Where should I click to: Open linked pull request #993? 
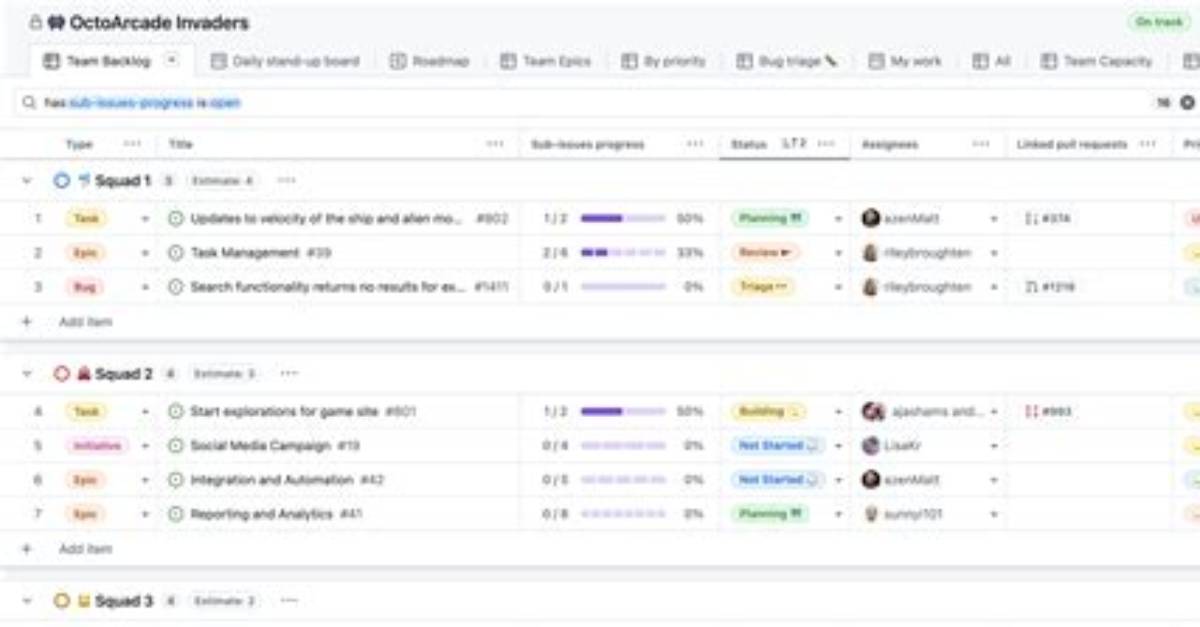pos(1049,411)
